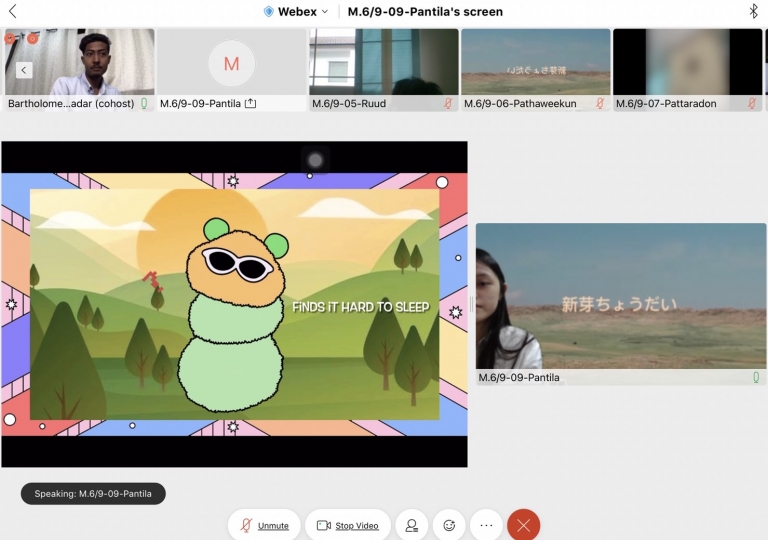Unmute the microphone
768x540 pixels.
tap(264, 525)
